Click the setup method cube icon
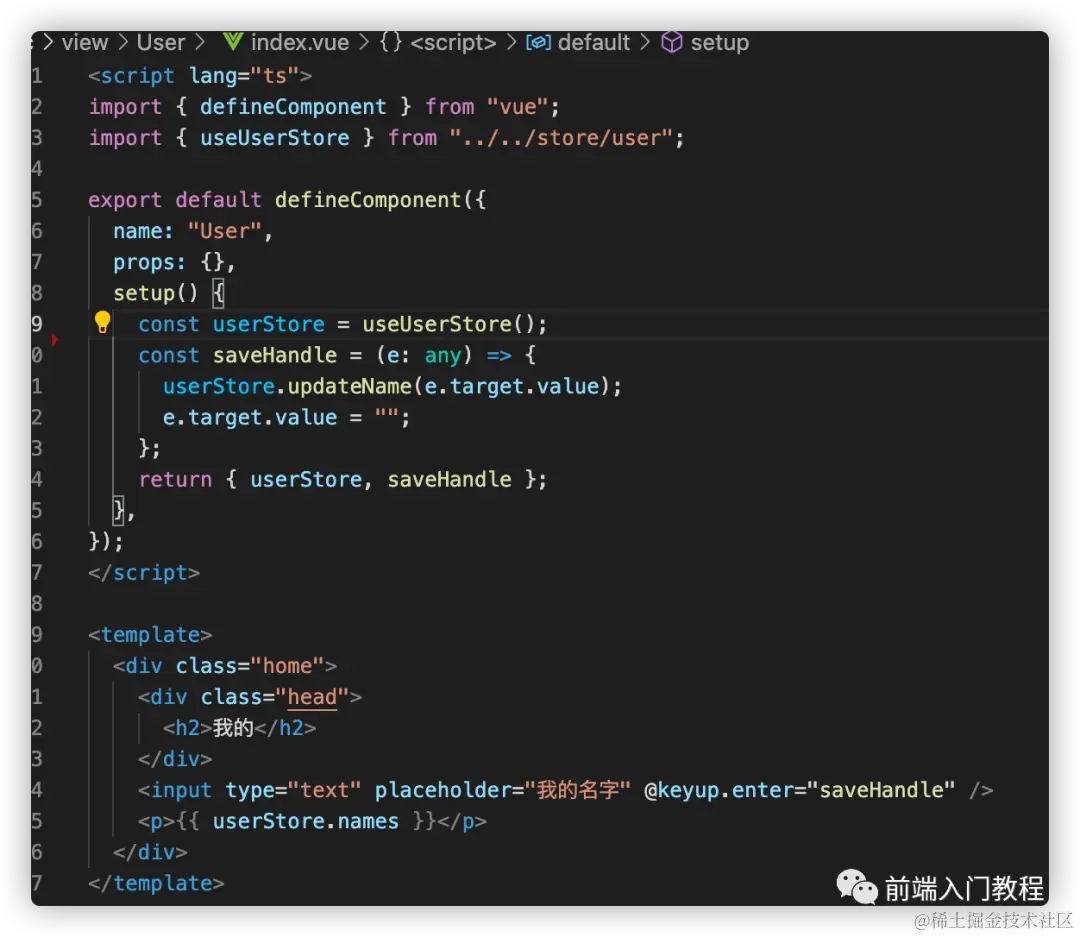Screen dimensions: 1080x937 [672, 43]
